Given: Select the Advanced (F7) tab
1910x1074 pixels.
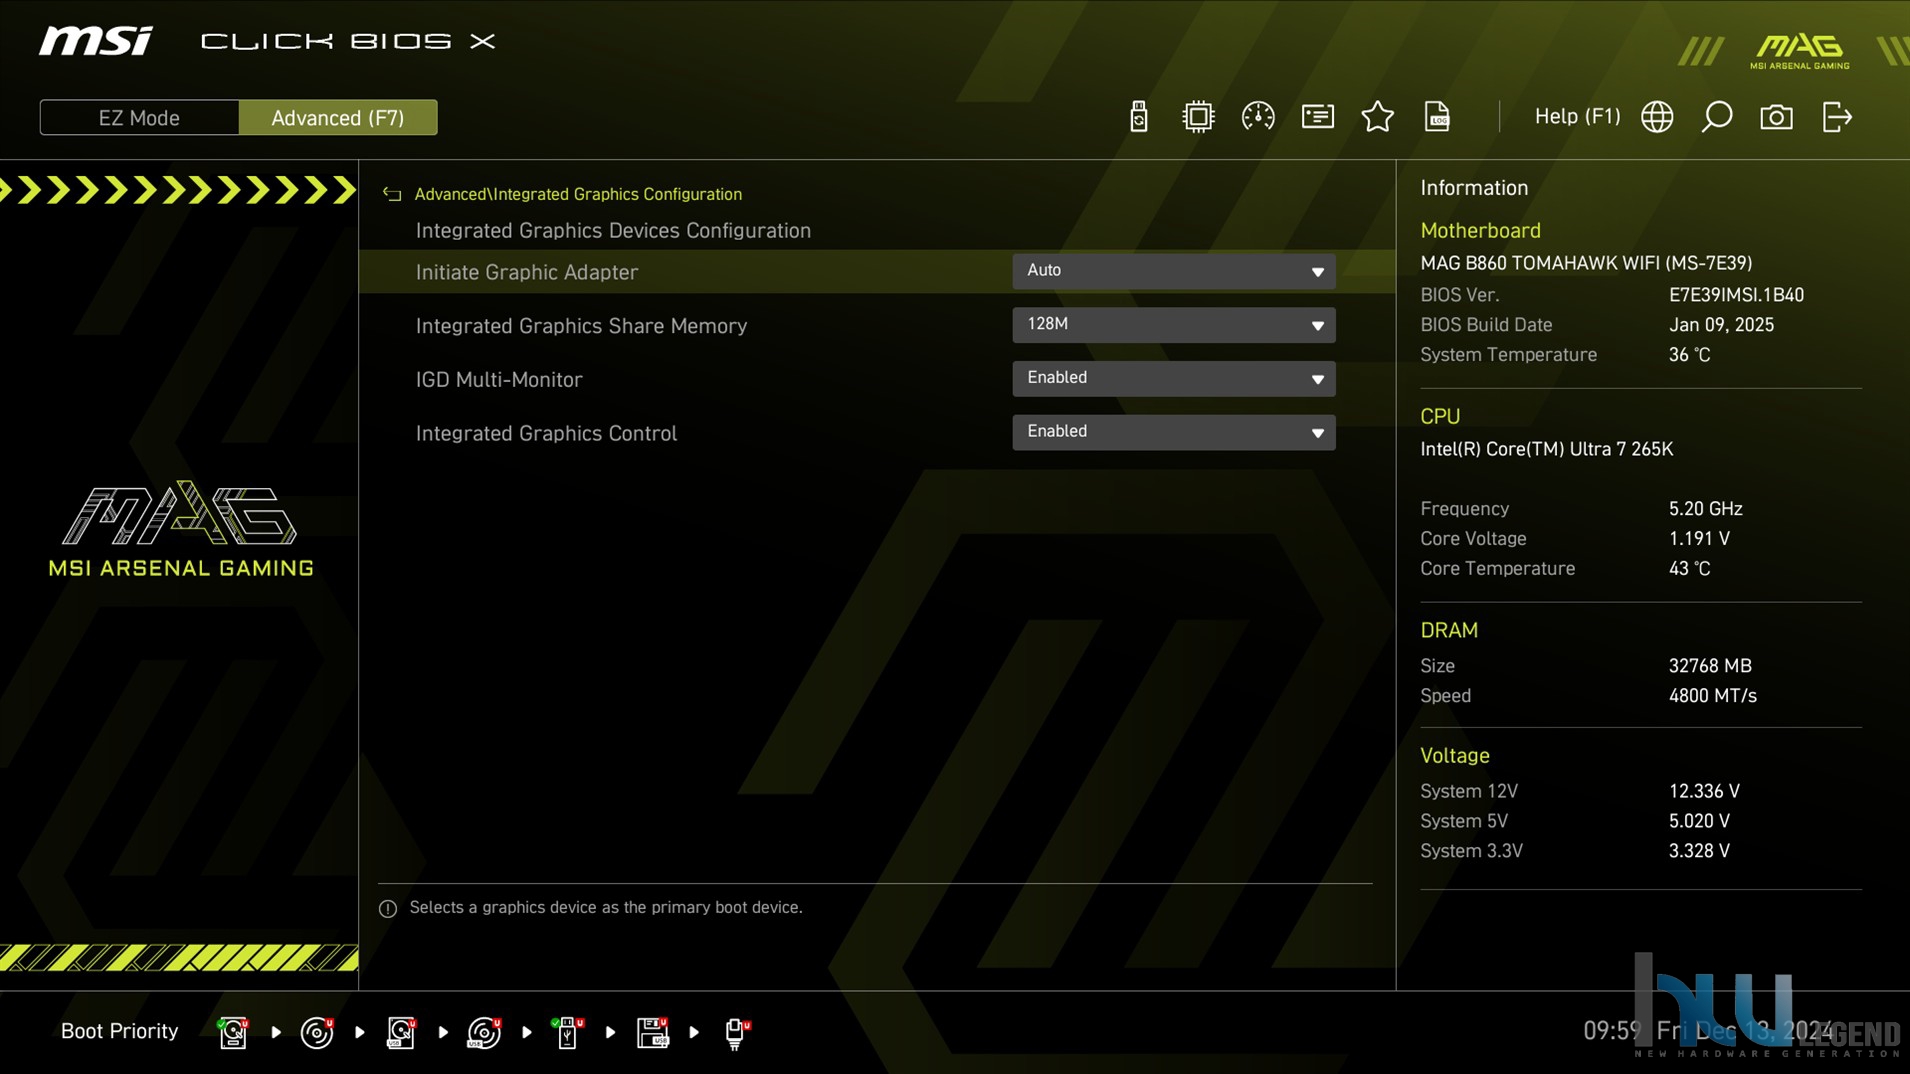Looking at the screenshot, I should [338, 117].
